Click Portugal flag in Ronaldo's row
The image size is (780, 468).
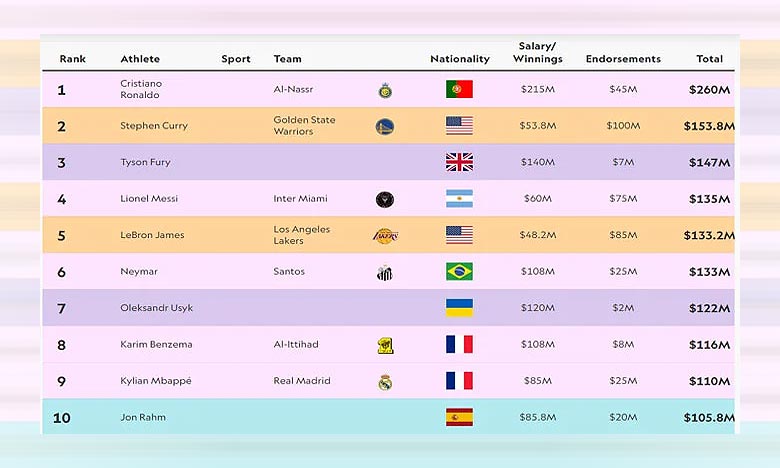point(459,89)
